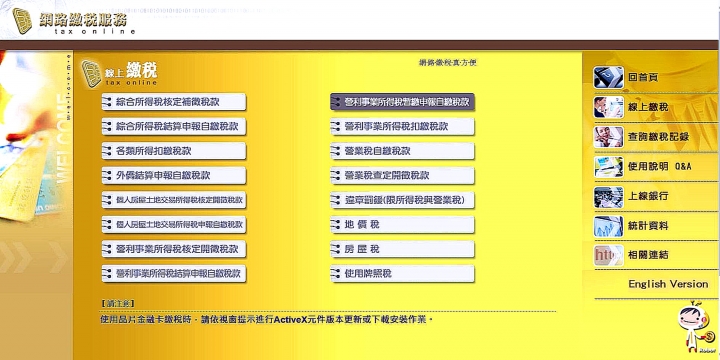
Task: Choose 外僑結算申報自繳稅款
Action: (174, 175)
